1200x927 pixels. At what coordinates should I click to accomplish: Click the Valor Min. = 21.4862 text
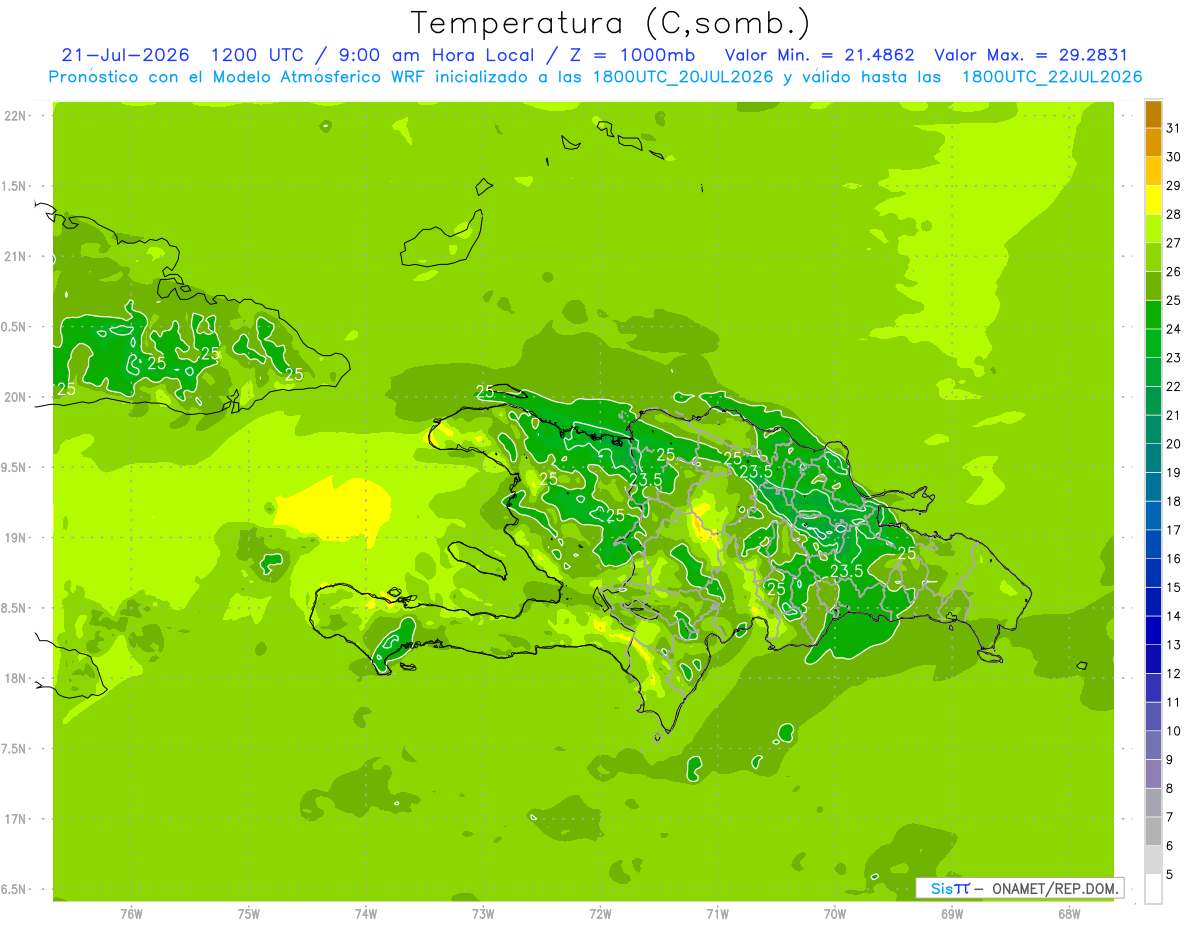pos(819,55)
